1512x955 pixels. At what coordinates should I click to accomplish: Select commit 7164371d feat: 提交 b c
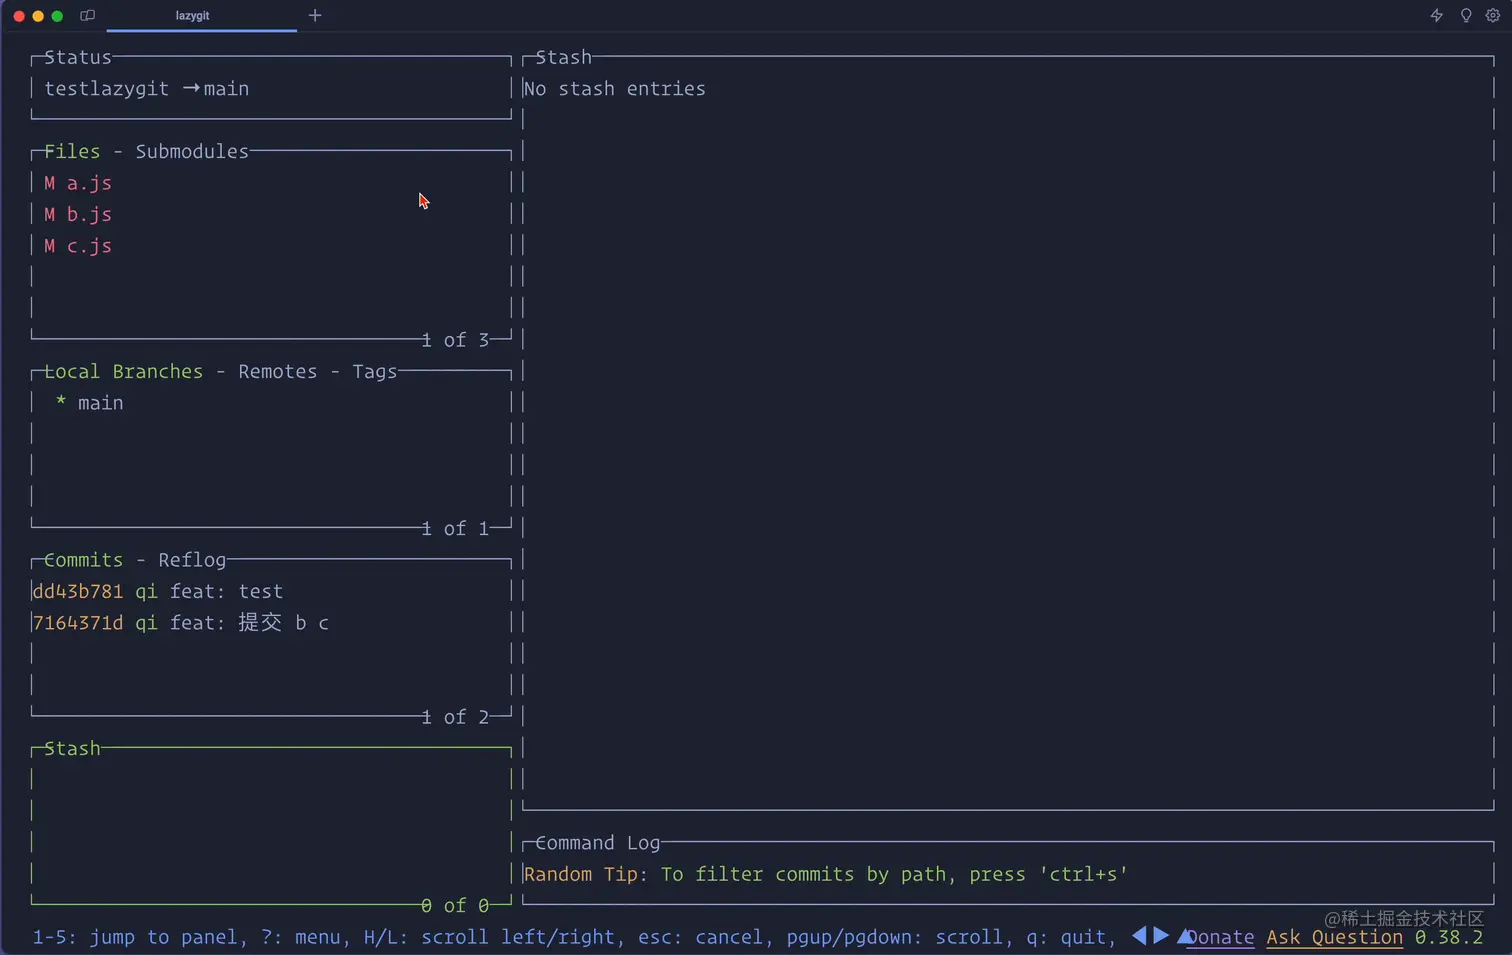272,623
